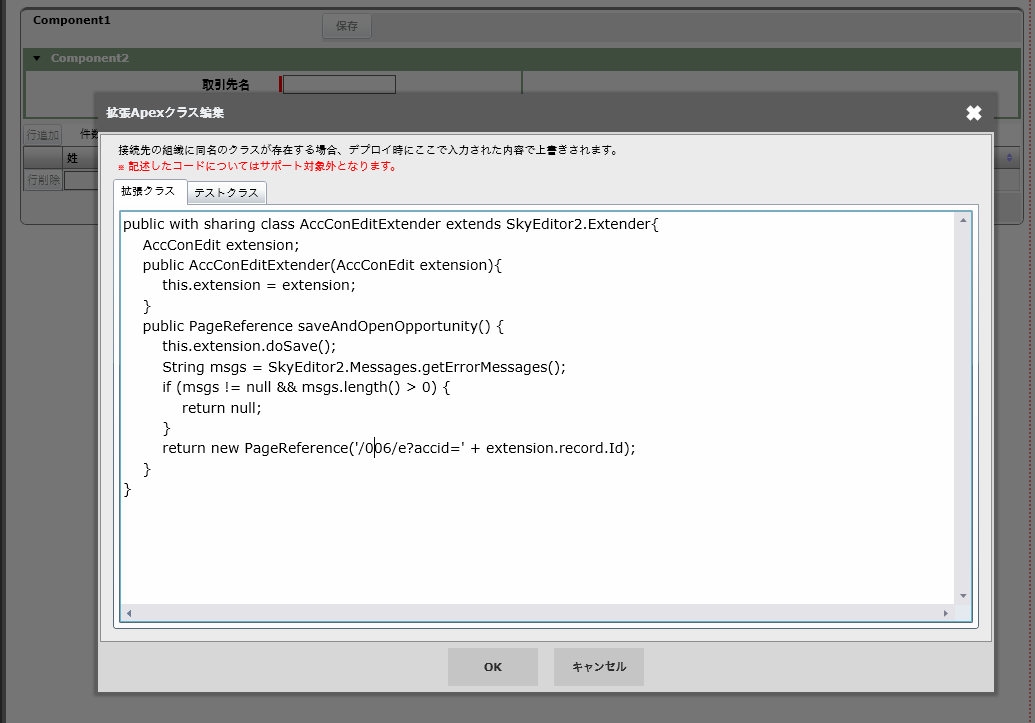Collapse the Component2 section triangle

point(37,58)
